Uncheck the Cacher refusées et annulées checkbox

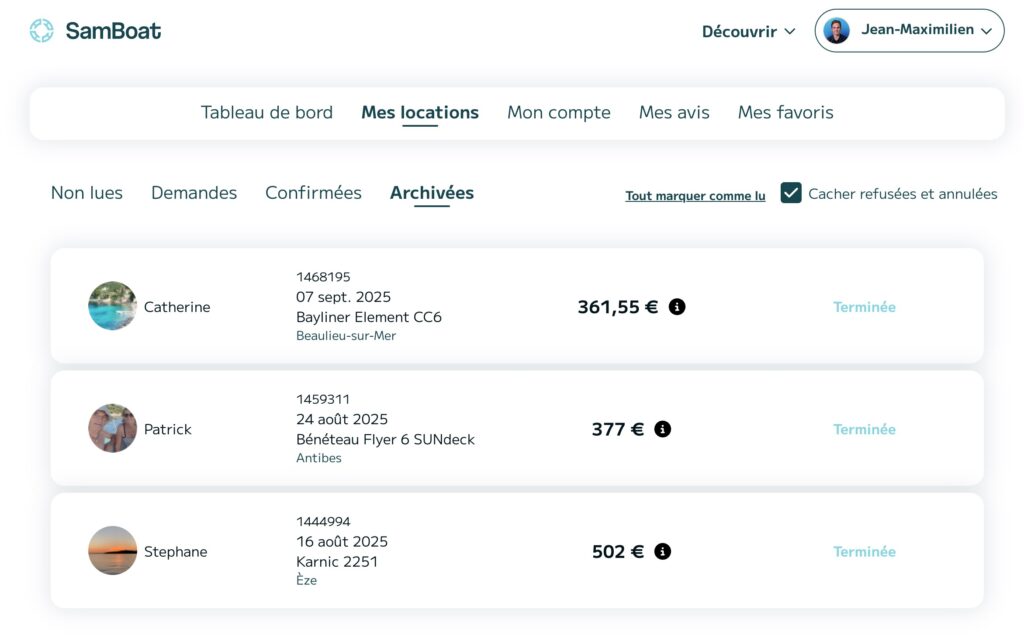click(791, 193)
